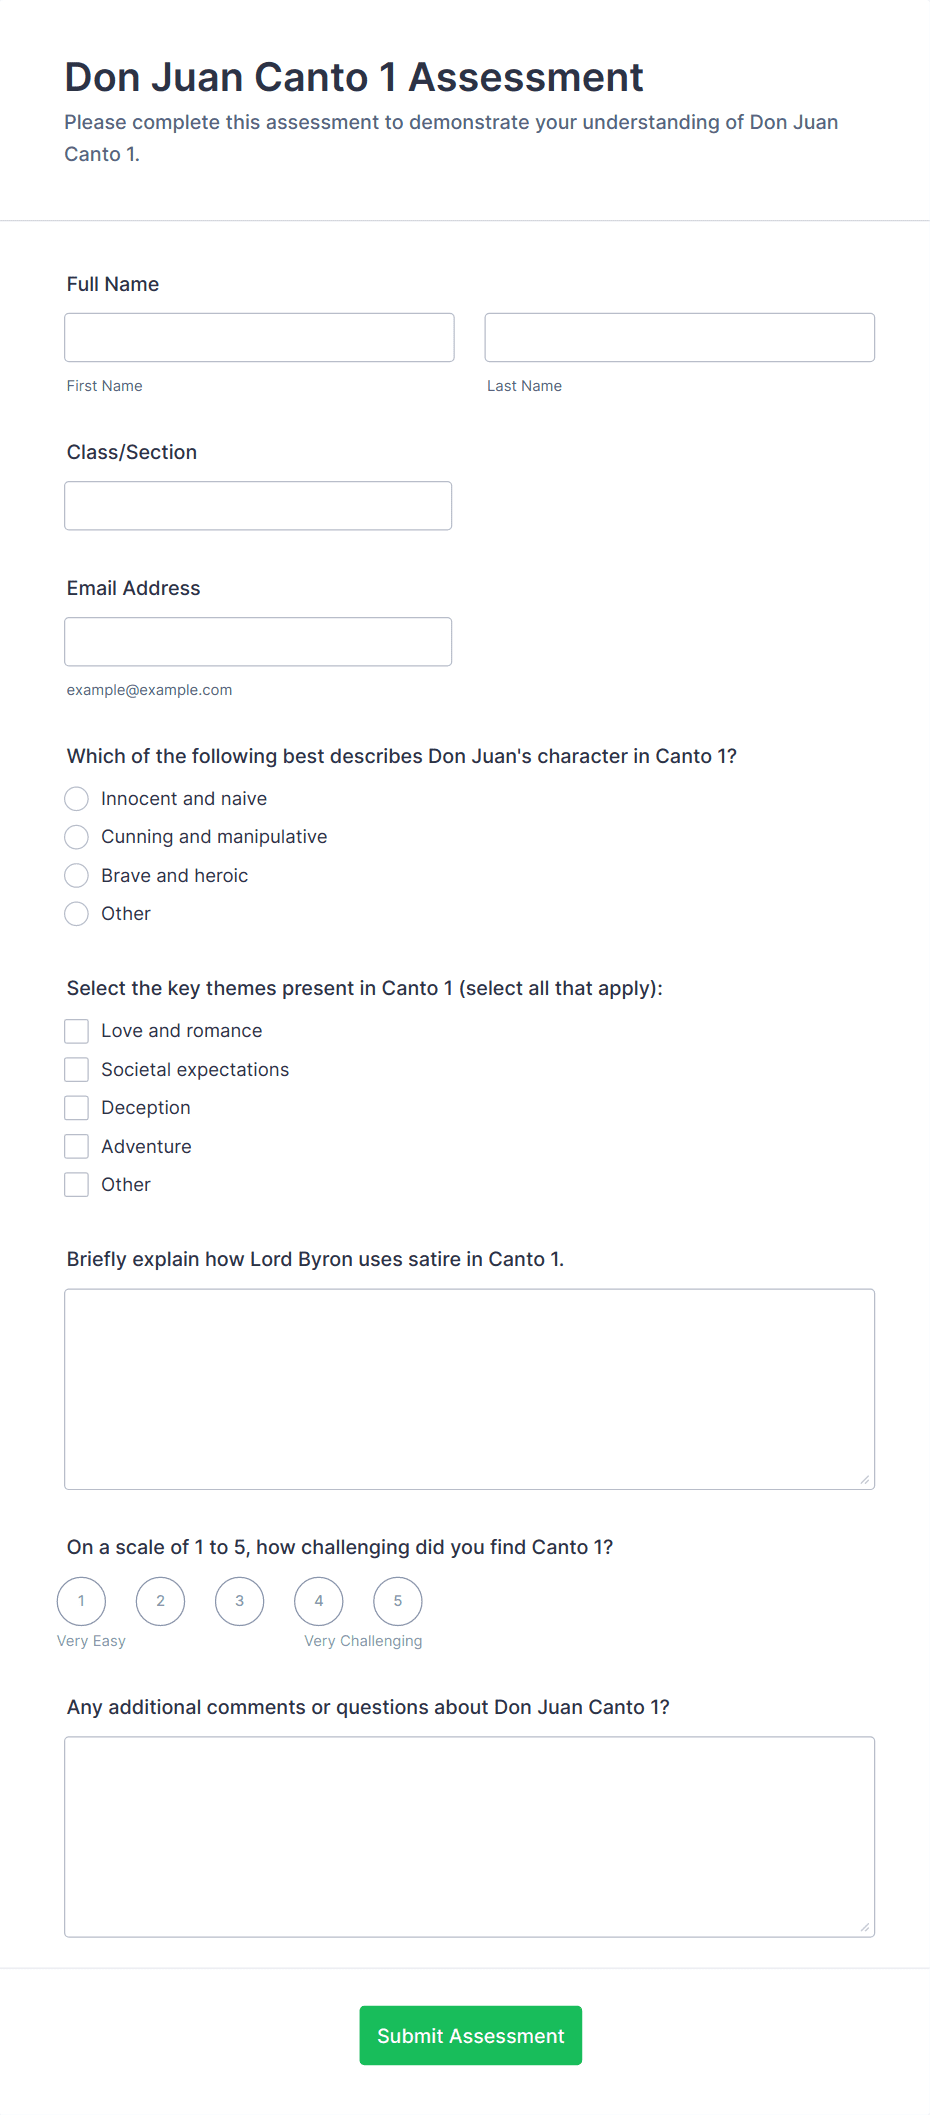Image resolution: width=930 pixels, height=2115 pixels.
Task: Select Brave and heroic option
Action: click(x=76, y=875)
